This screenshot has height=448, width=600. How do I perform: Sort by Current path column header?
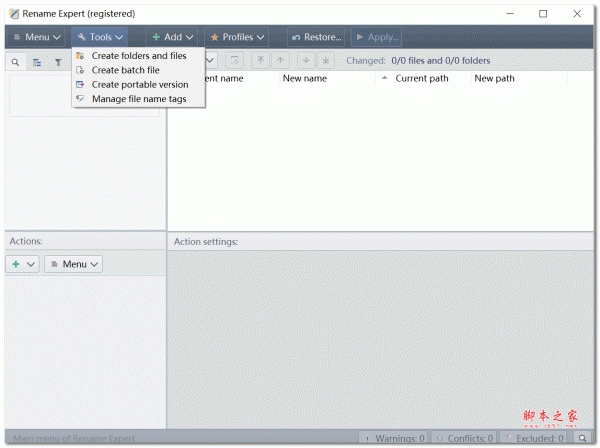pyautogui.click(x=423, y=78)
